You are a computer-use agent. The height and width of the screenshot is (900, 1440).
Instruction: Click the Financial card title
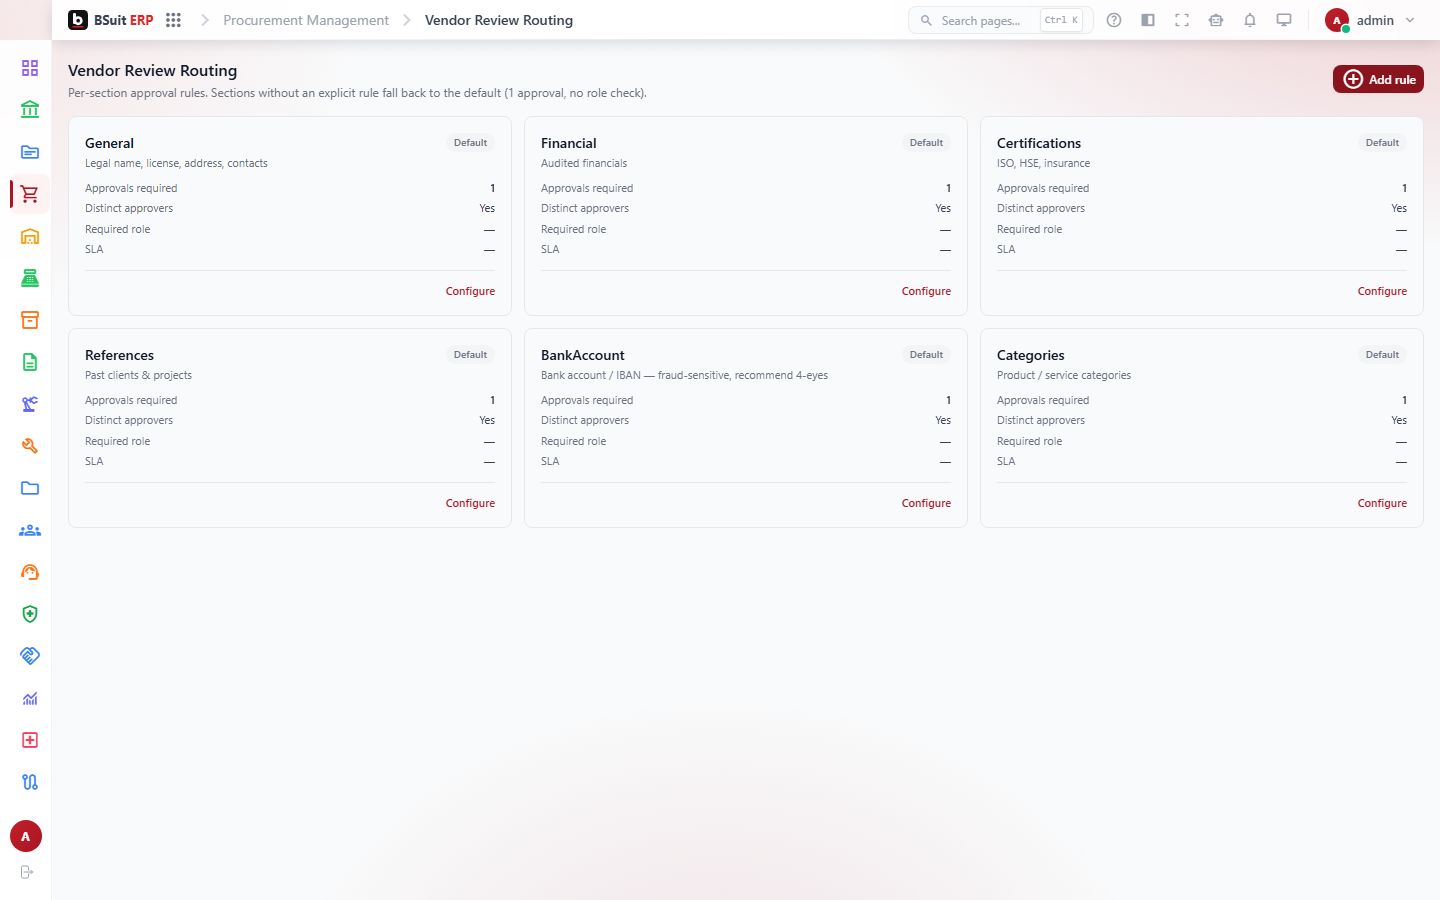[568, 143]
